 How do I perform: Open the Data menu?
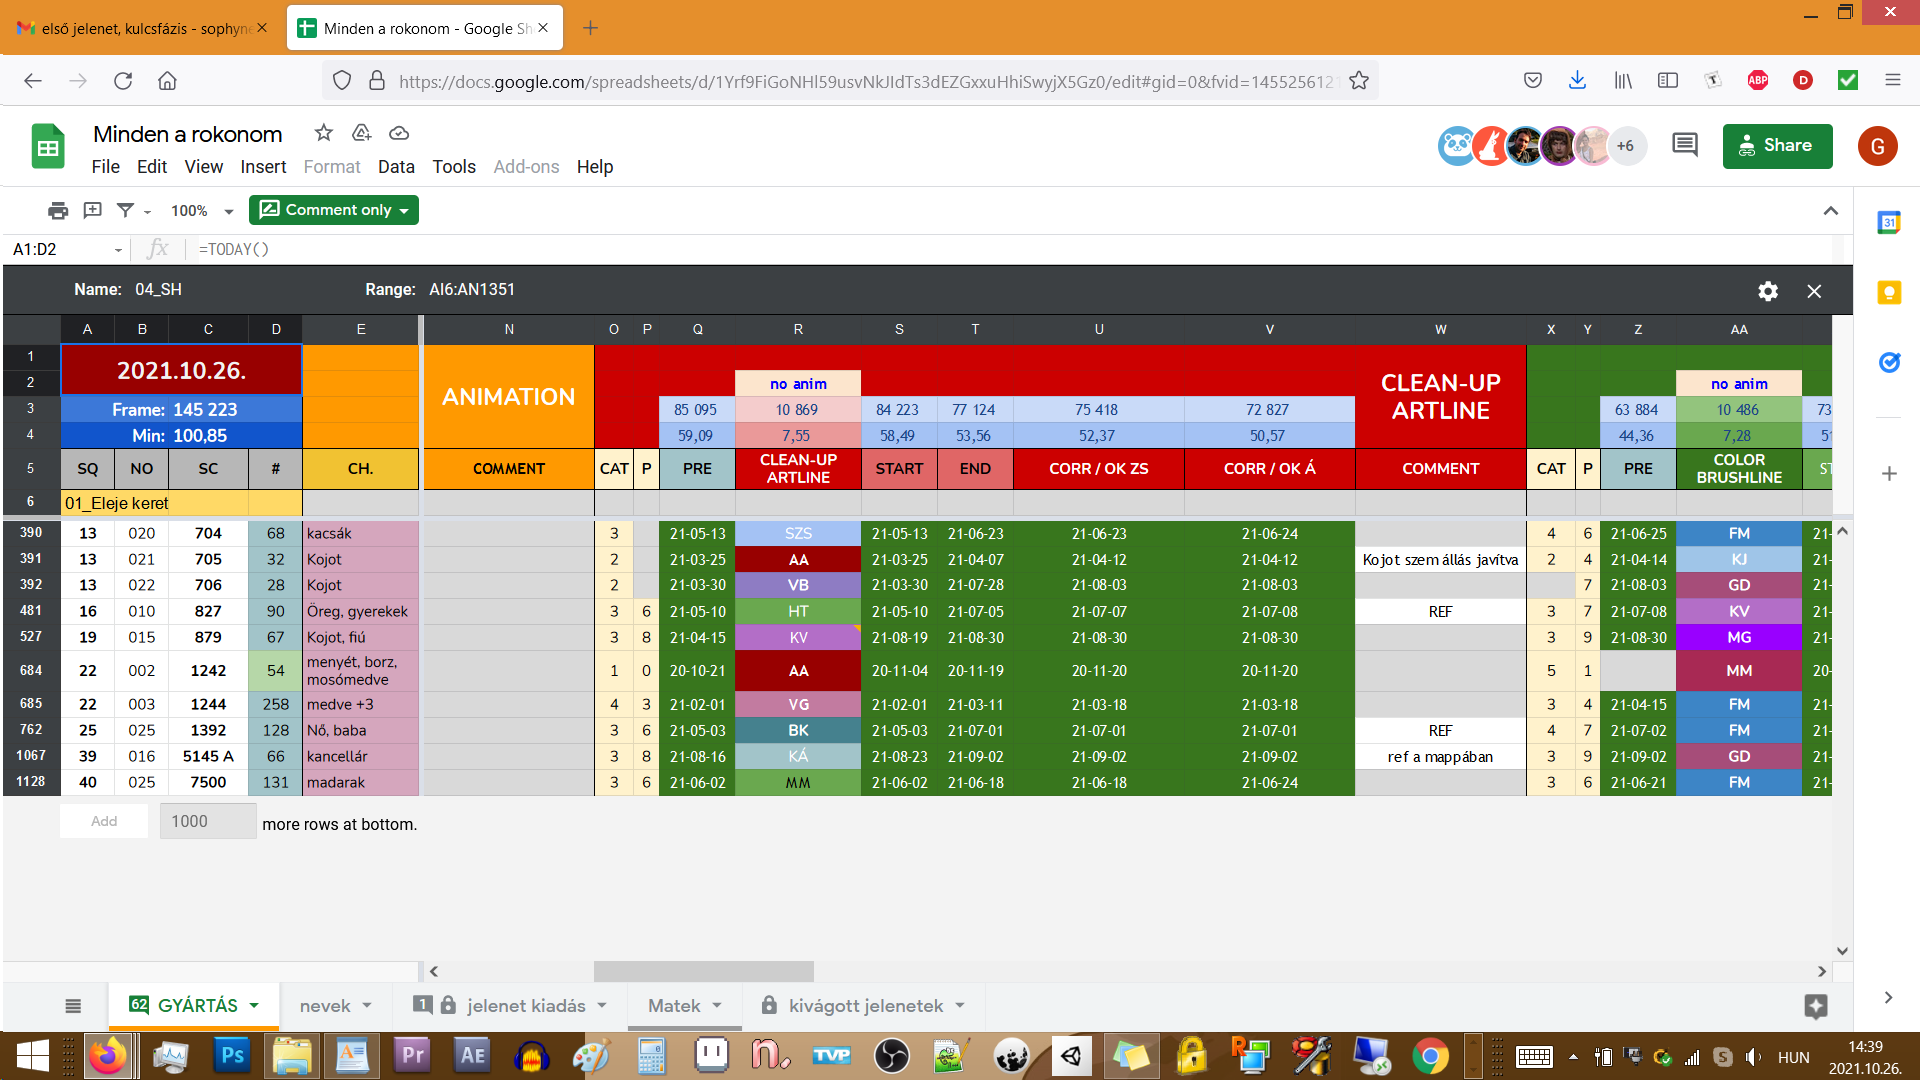point(396,167)
